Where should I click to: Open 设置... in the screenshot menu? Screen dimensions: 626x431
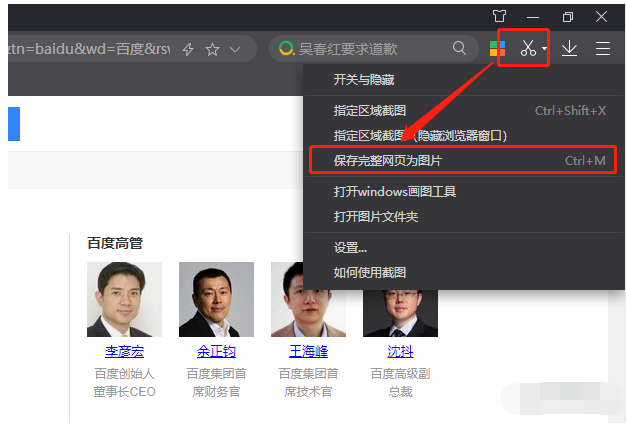point(350,247)
